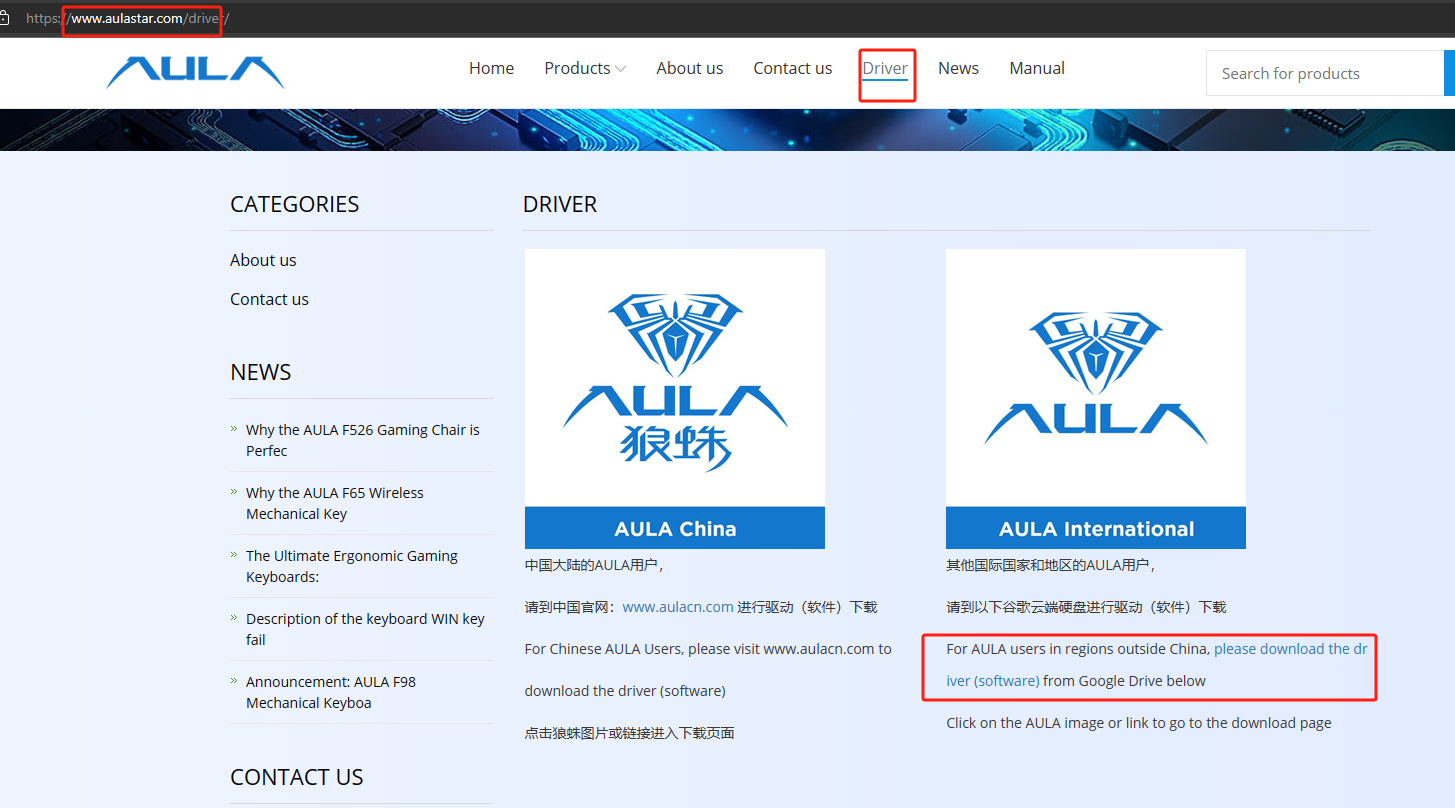The image size is (1455, 808).
Task: Expand the Products dropdown menu
Action: [x=585, y=68]
